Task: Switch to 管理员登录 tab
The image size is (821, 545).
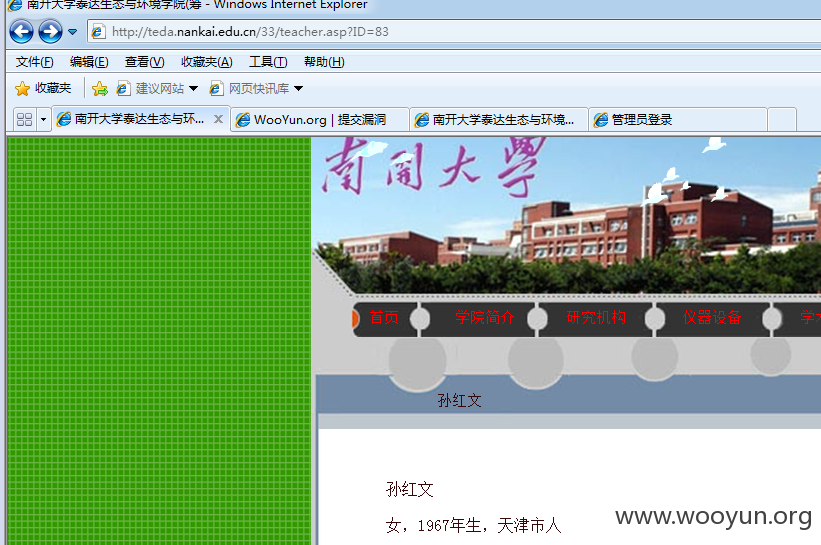Action: click(x=678, y=120)
